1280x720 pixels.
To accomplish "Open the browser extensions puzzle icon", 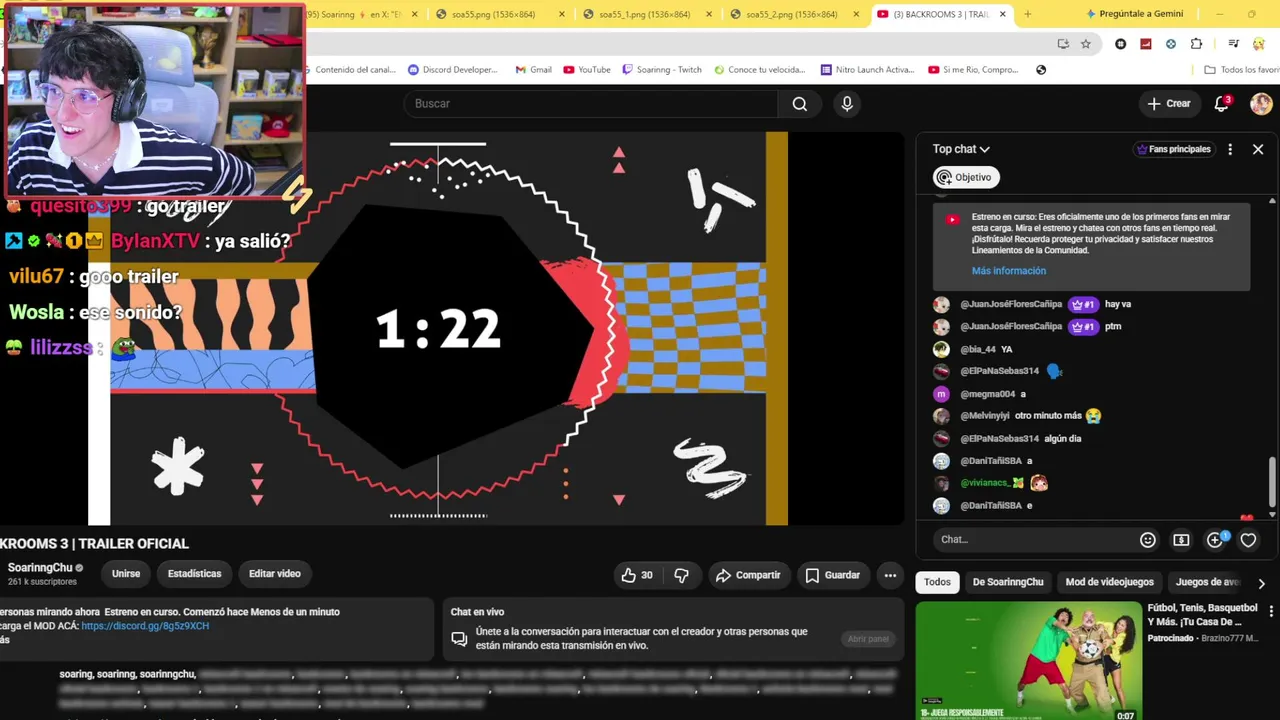I will 1196,44.
